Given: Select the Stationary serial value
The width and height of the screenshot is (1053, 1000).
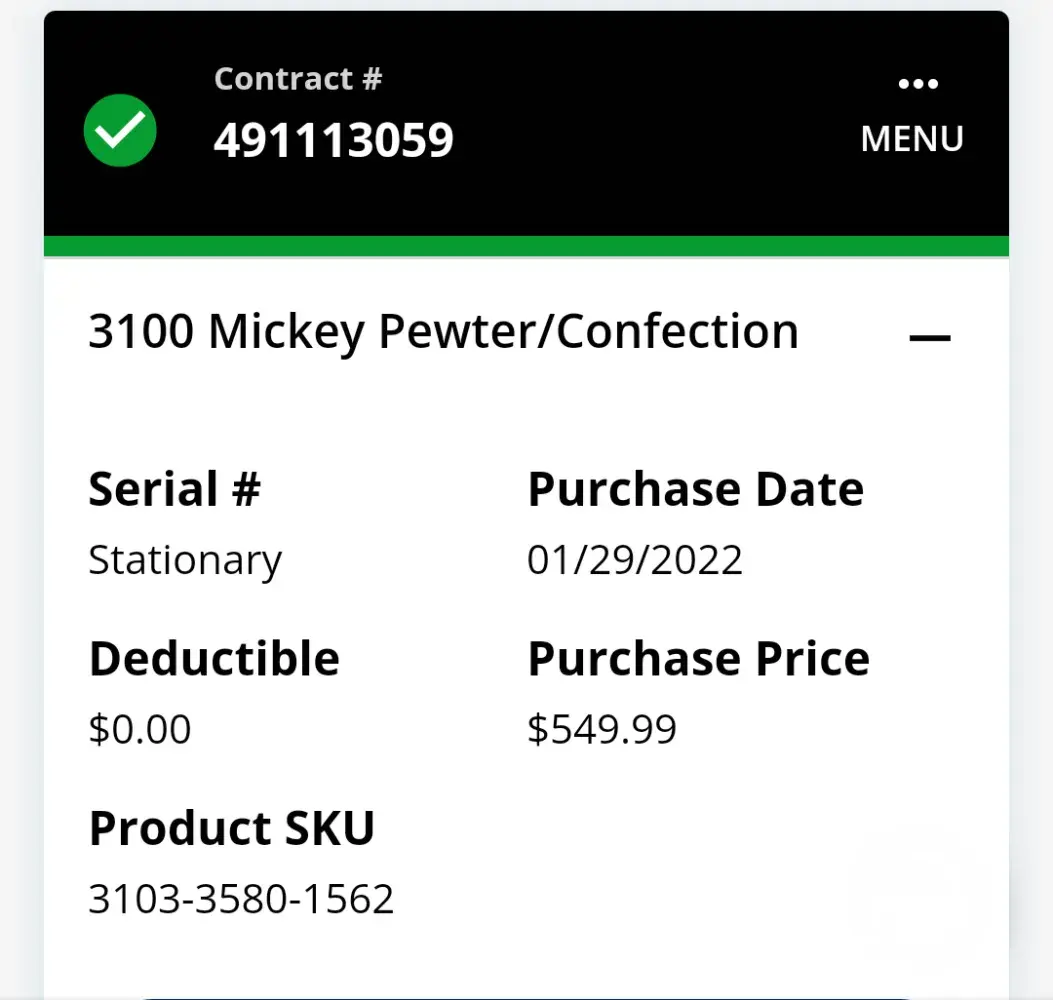Looking at the screenshot, I should tap(185, 560).
